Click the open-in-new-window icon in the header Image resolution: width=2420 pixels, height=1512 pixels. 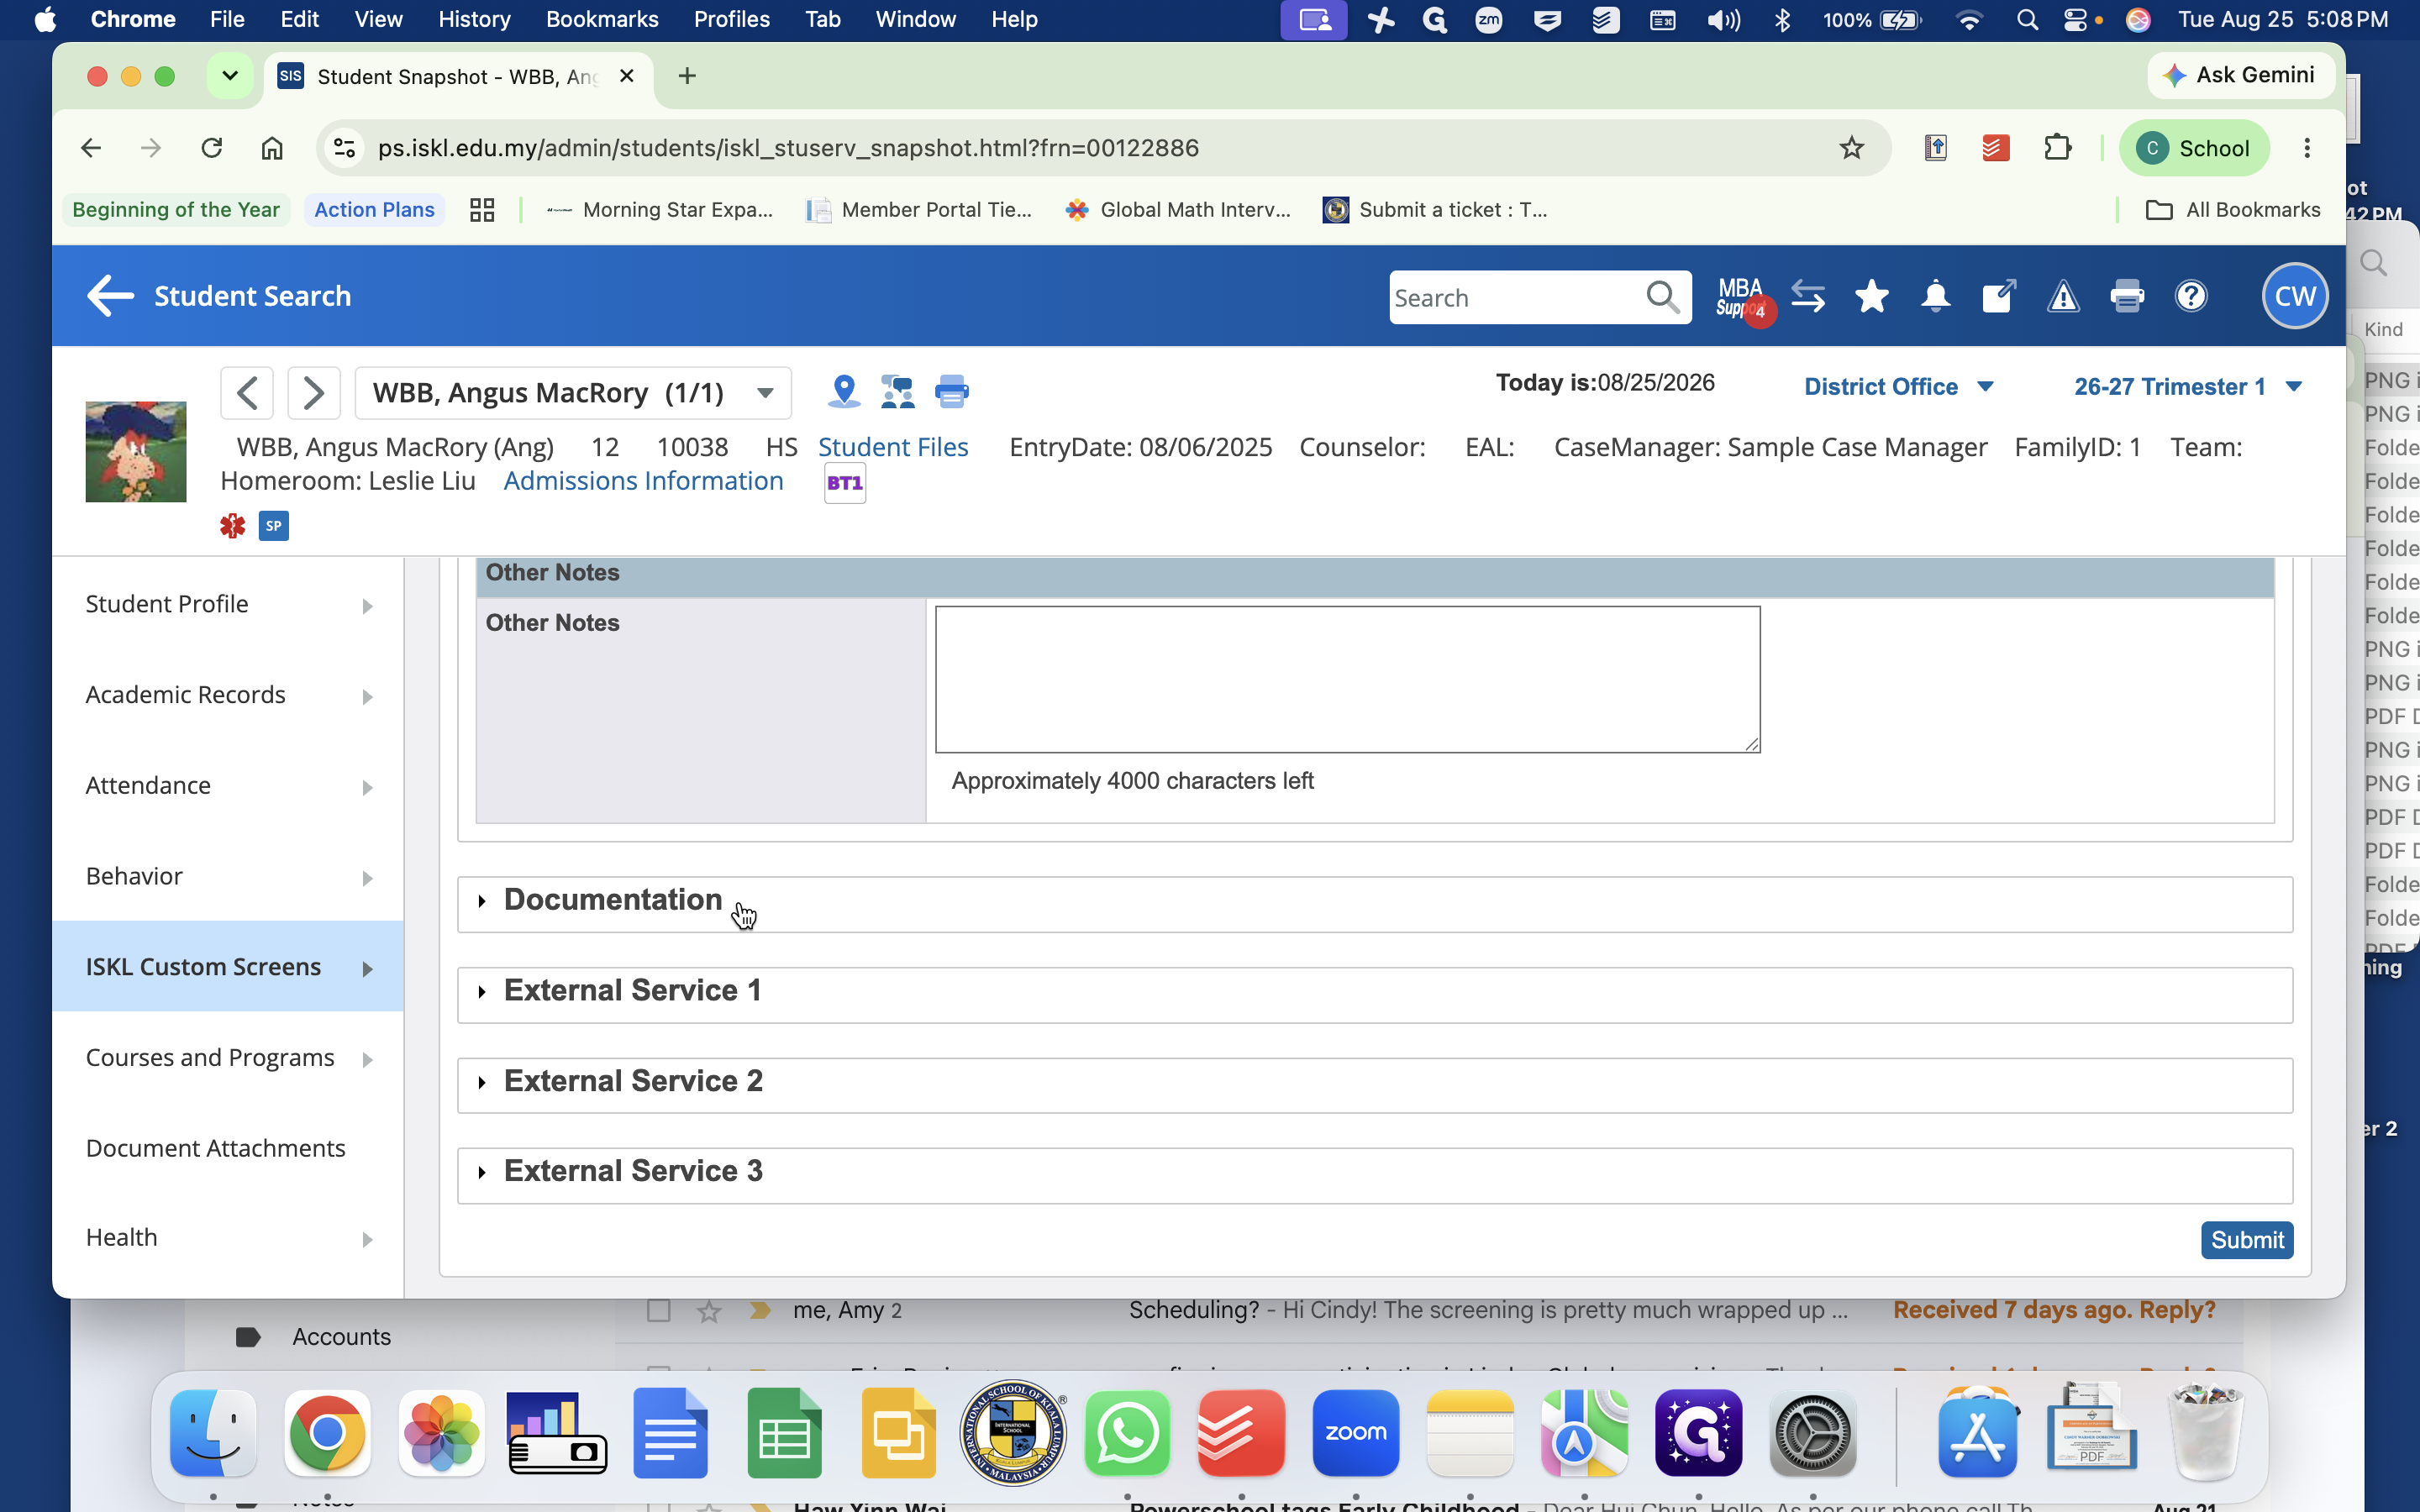coord(1998,297)
